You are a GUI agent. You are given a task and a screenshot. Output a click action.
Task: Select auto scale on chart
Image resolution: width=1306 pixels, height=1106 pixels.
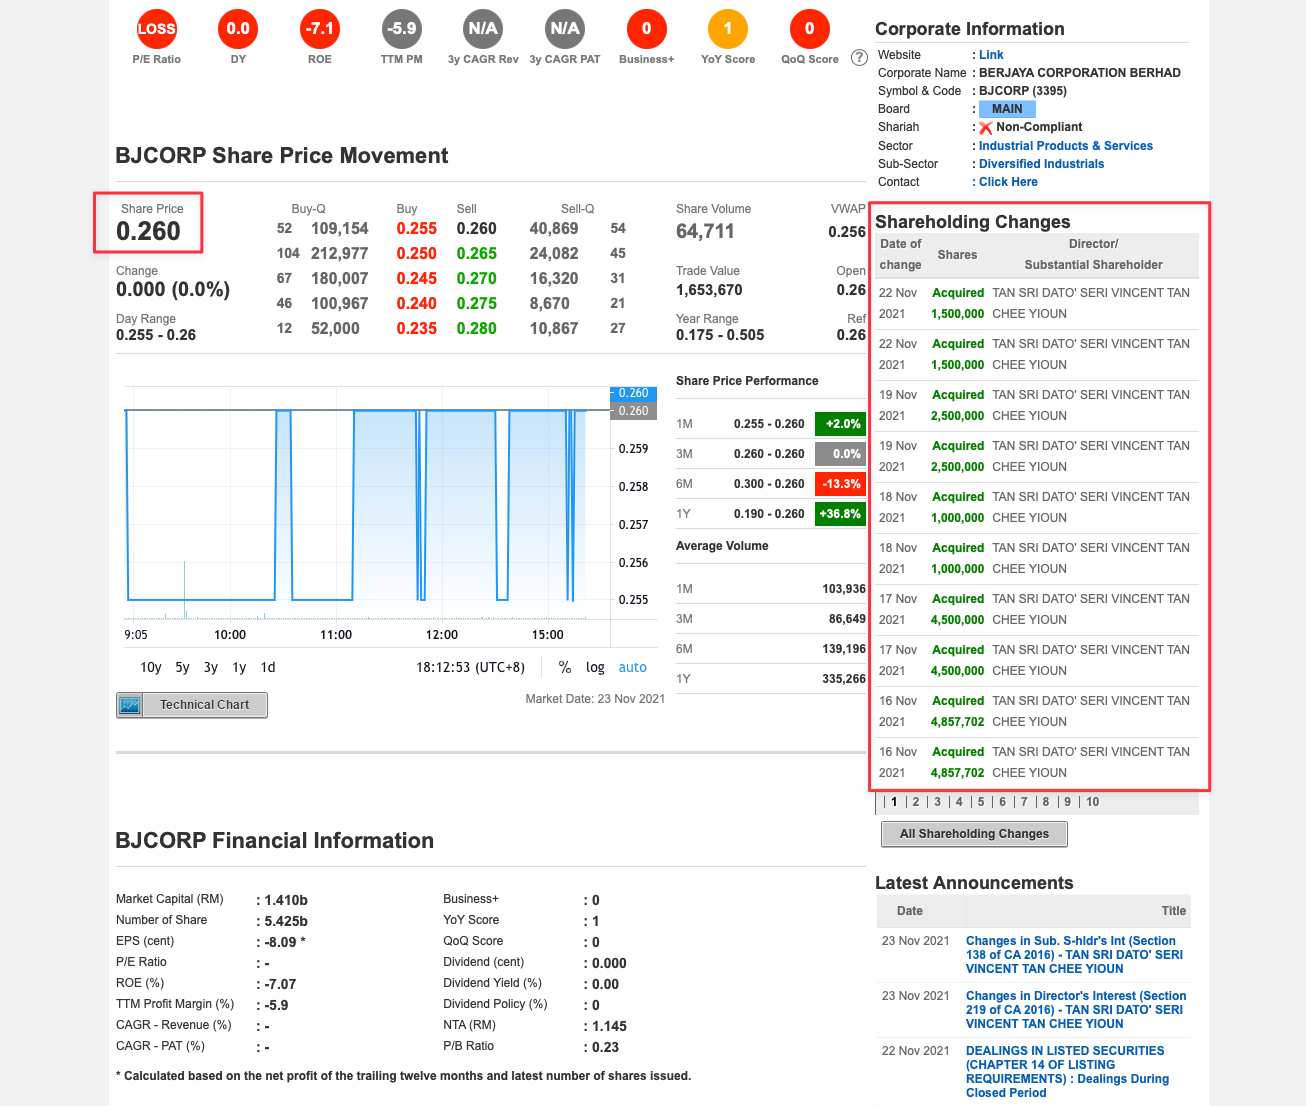pos(633,667)
